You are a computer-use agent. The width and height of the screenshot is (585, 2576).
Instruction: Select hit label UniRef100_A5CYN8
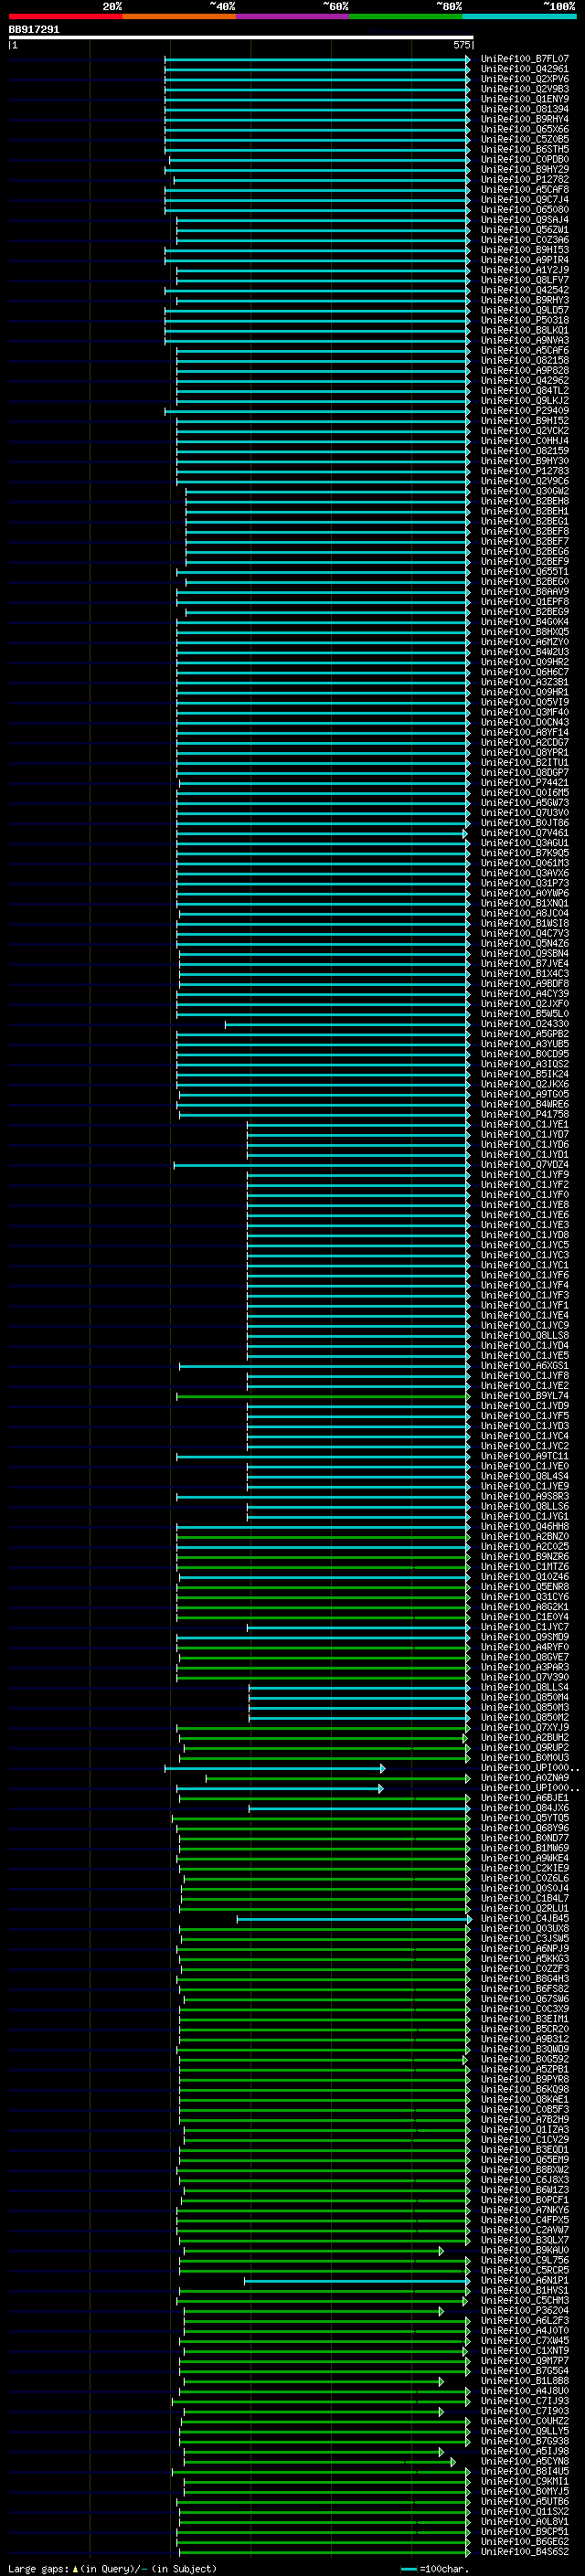pyautogui.click(x=525, y=2461)
